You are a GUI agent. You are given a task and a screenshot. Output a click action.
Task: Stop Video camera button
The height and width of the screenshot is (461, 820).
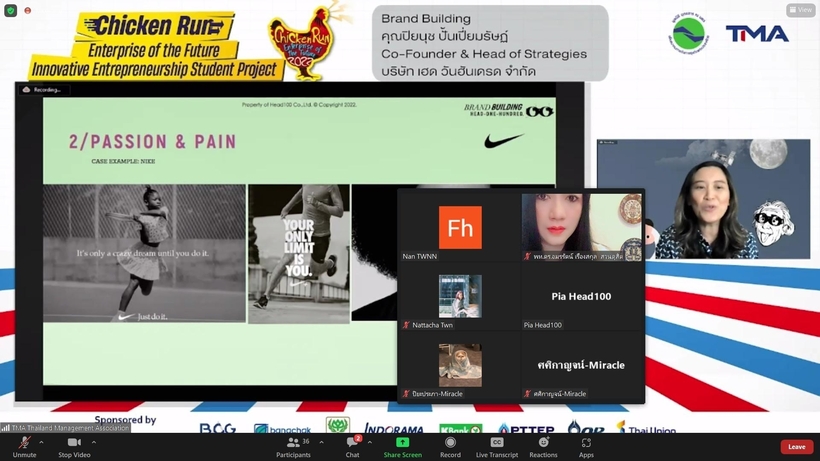pyautogui.click(x=74, y=447)
